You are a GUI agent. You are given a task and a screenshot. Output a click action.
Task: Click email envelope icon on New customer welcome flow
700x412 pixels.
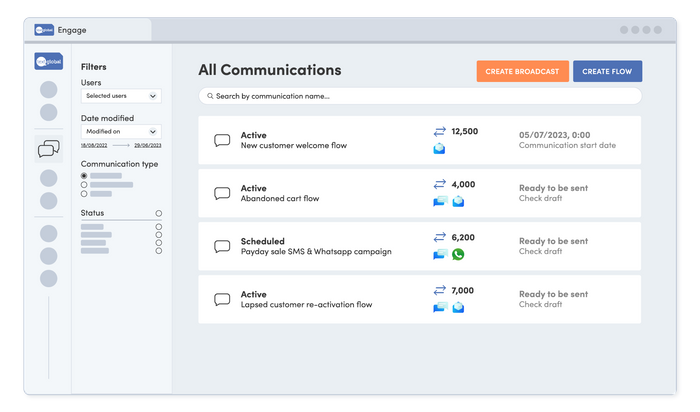pos(439,148)
